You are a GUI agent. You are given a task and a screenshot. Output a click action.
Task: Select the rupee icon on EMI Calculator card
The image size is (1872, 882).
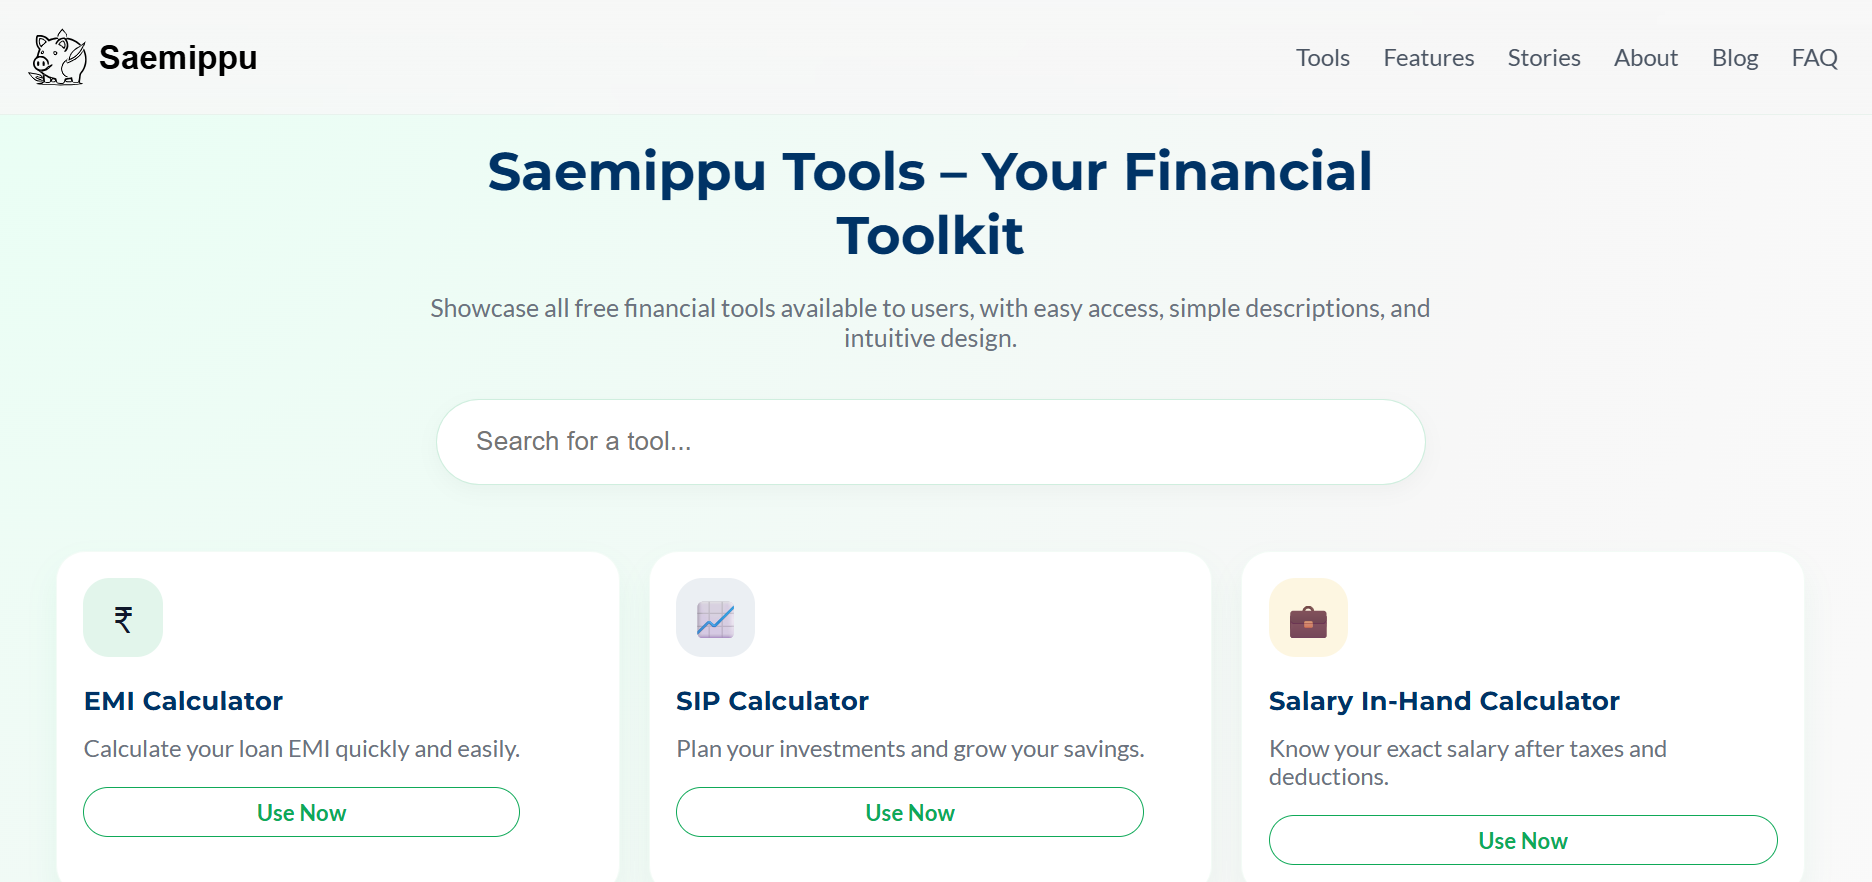[122, 617]
